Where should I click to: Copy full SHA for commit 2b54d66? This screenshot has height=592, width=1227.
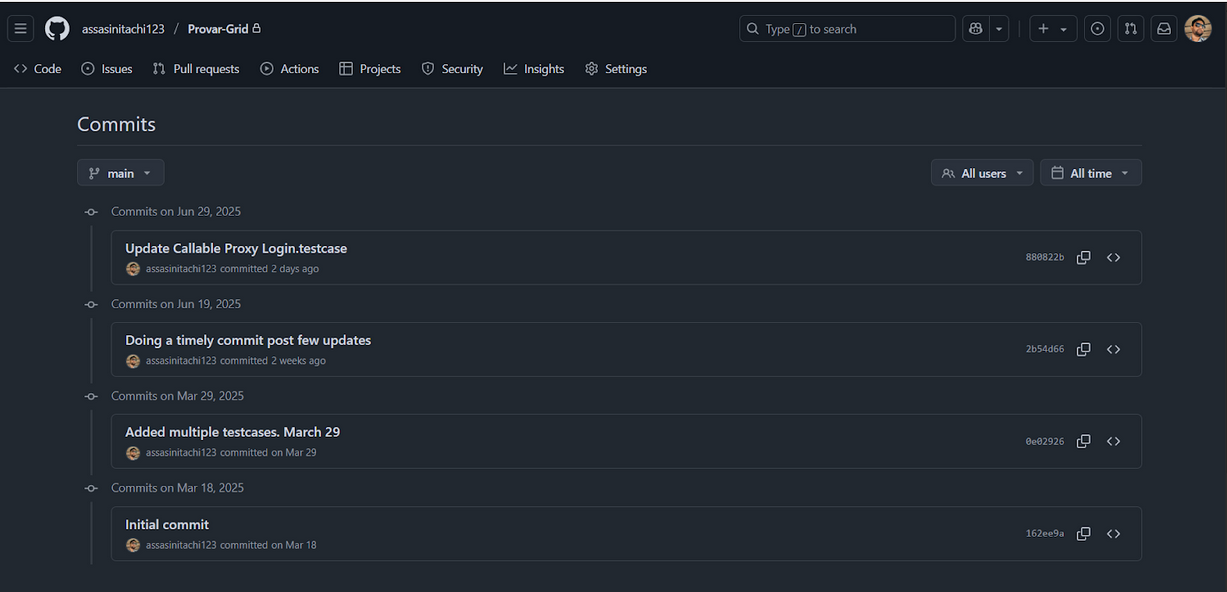click(1083, 350)
